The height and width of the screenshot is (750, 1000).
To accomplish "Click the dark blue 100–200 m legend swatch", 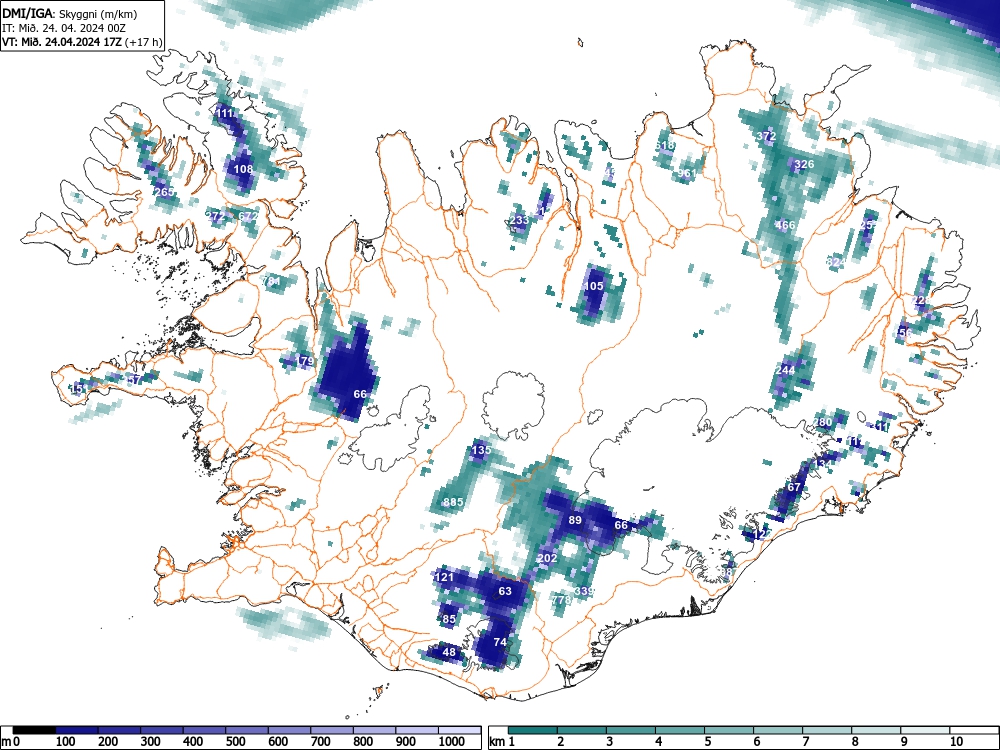I will click(x=77, y=730).
